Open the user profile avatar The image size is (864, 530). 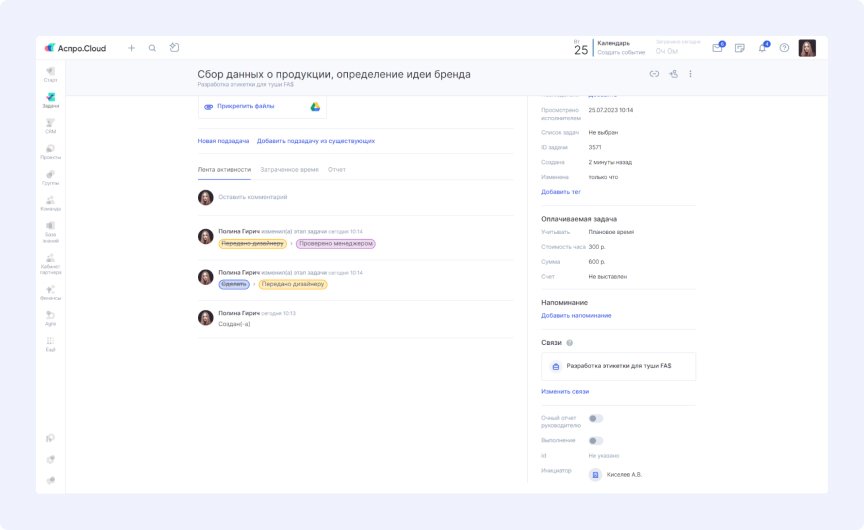click(807, 48)
